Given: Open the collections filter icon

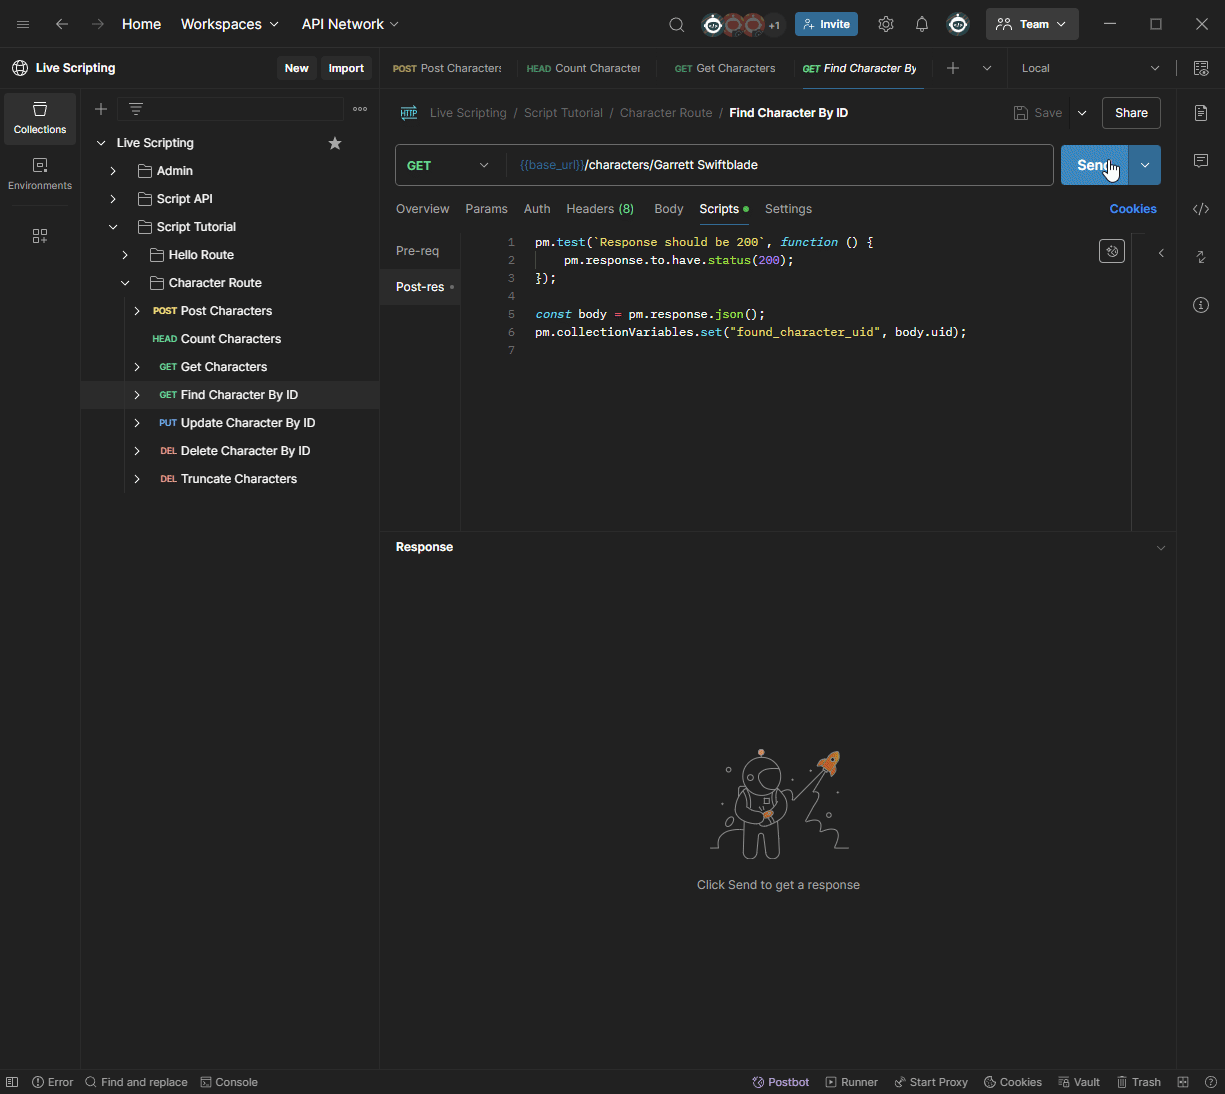Looking at the screenshot, I should click(136, 109).
